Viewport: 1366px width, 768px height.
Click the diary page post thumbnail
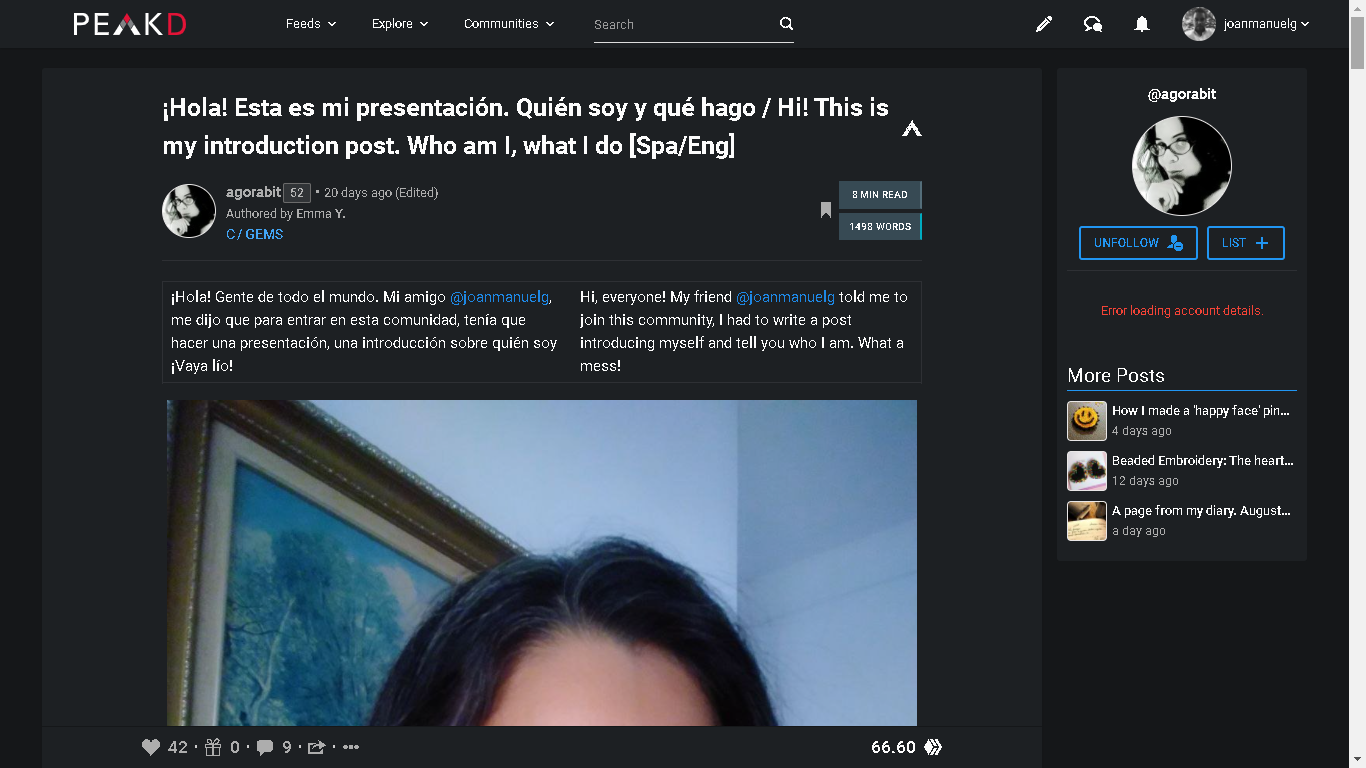pyautogui.click(x=1087, y=521)
